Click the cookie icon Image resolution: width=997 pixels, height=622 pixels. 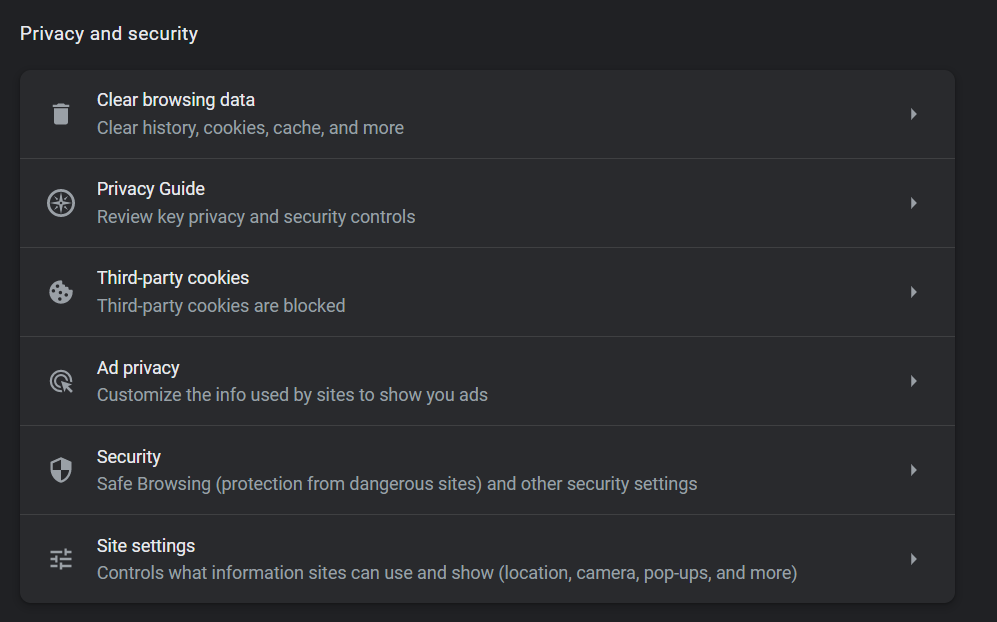(61, 292)
